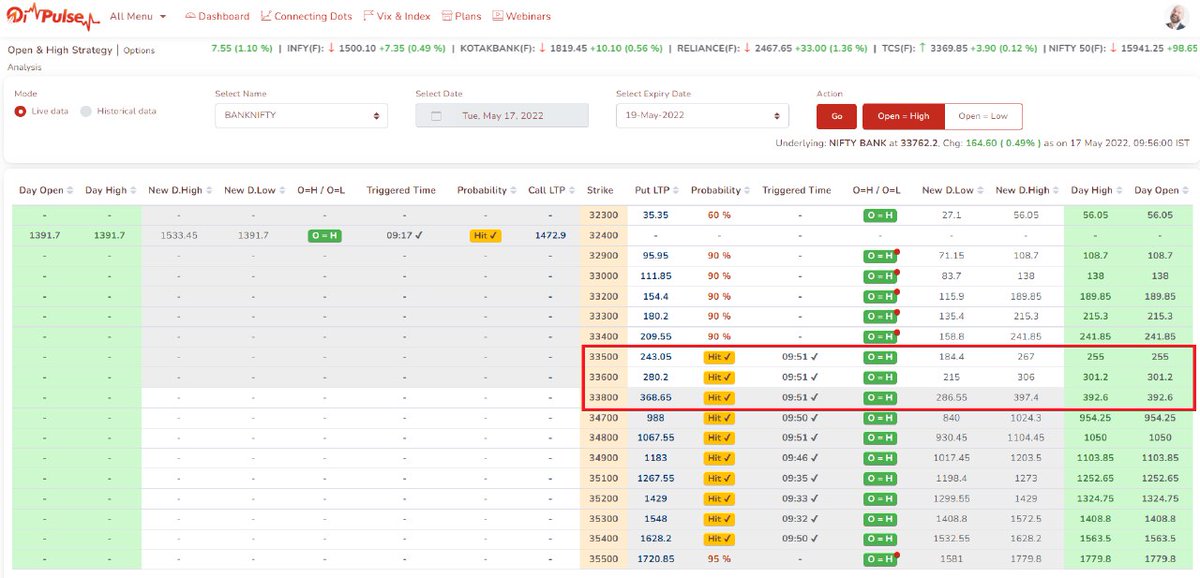This screenshot has height=578, width=1200.
Task: Click the Strike column header
Action: point(601,190)
